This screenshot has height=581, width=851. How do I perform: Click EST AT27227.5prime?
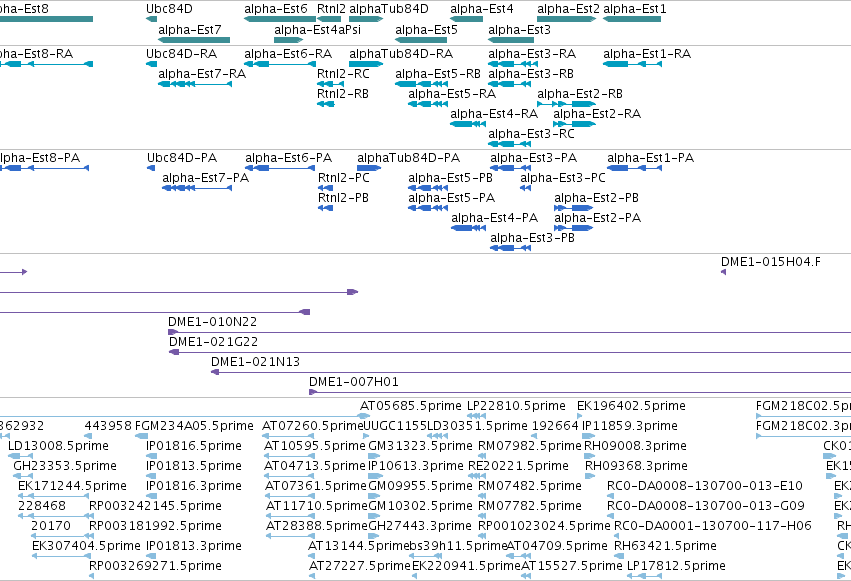(360, 566)
